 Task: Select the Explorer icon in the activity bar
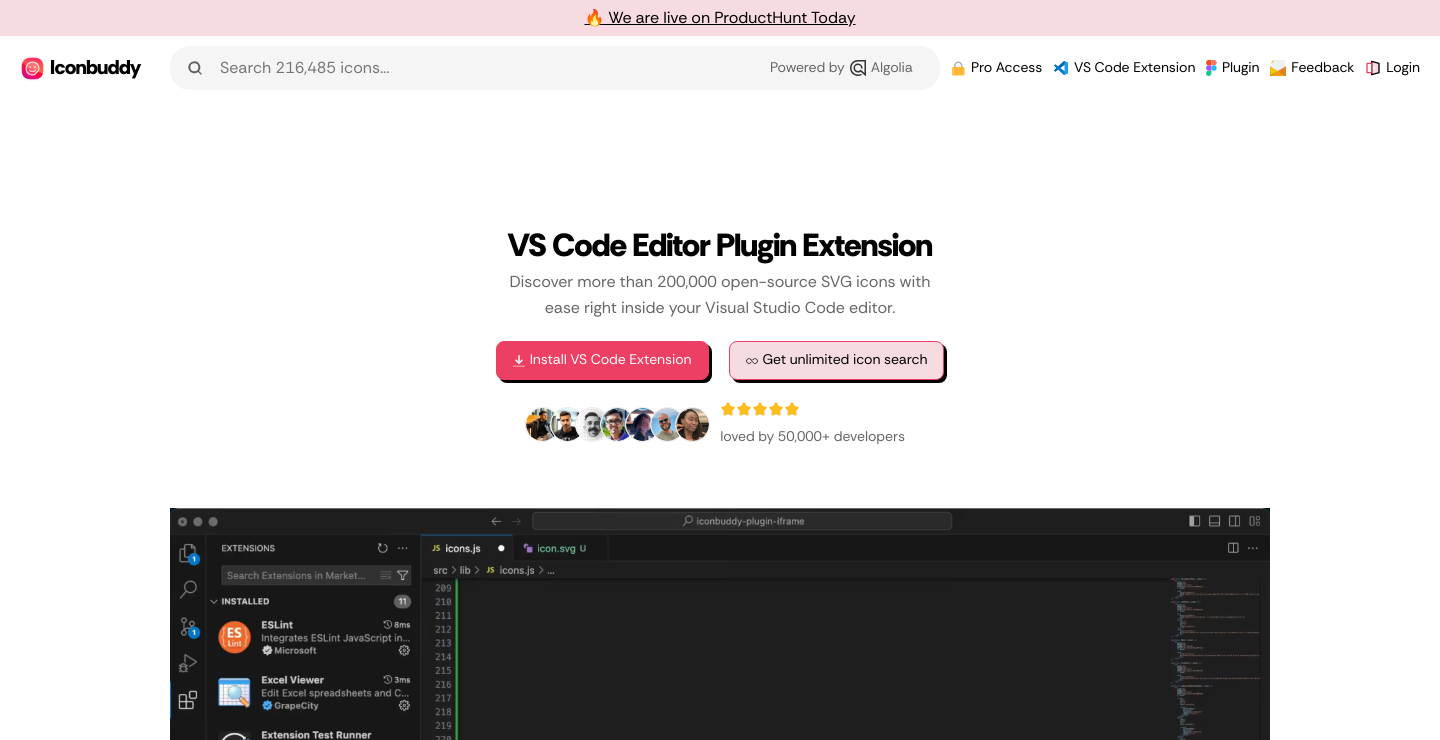(188, 552)
